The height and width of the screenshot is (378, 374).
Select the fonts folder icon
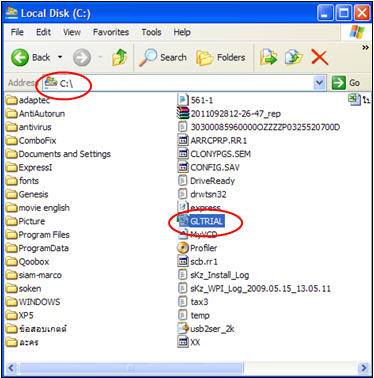pyautogui.click(x=12, y=181)
